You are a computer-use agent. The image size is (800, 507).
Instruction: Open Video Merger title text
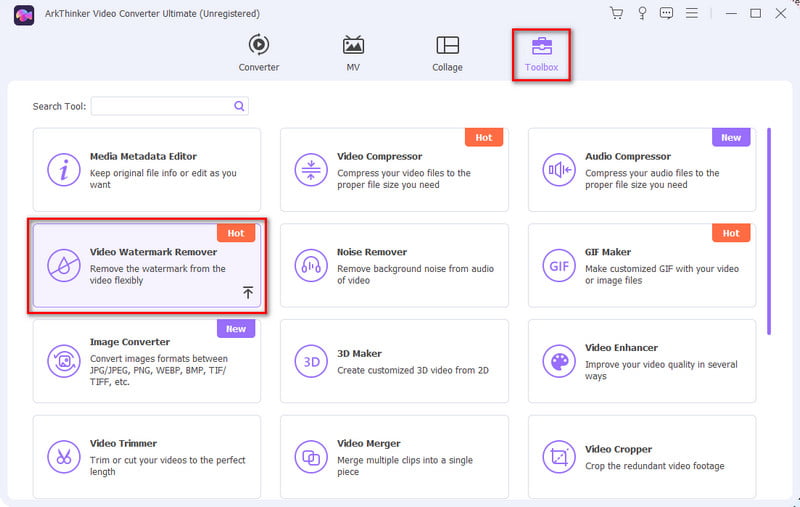369,443
